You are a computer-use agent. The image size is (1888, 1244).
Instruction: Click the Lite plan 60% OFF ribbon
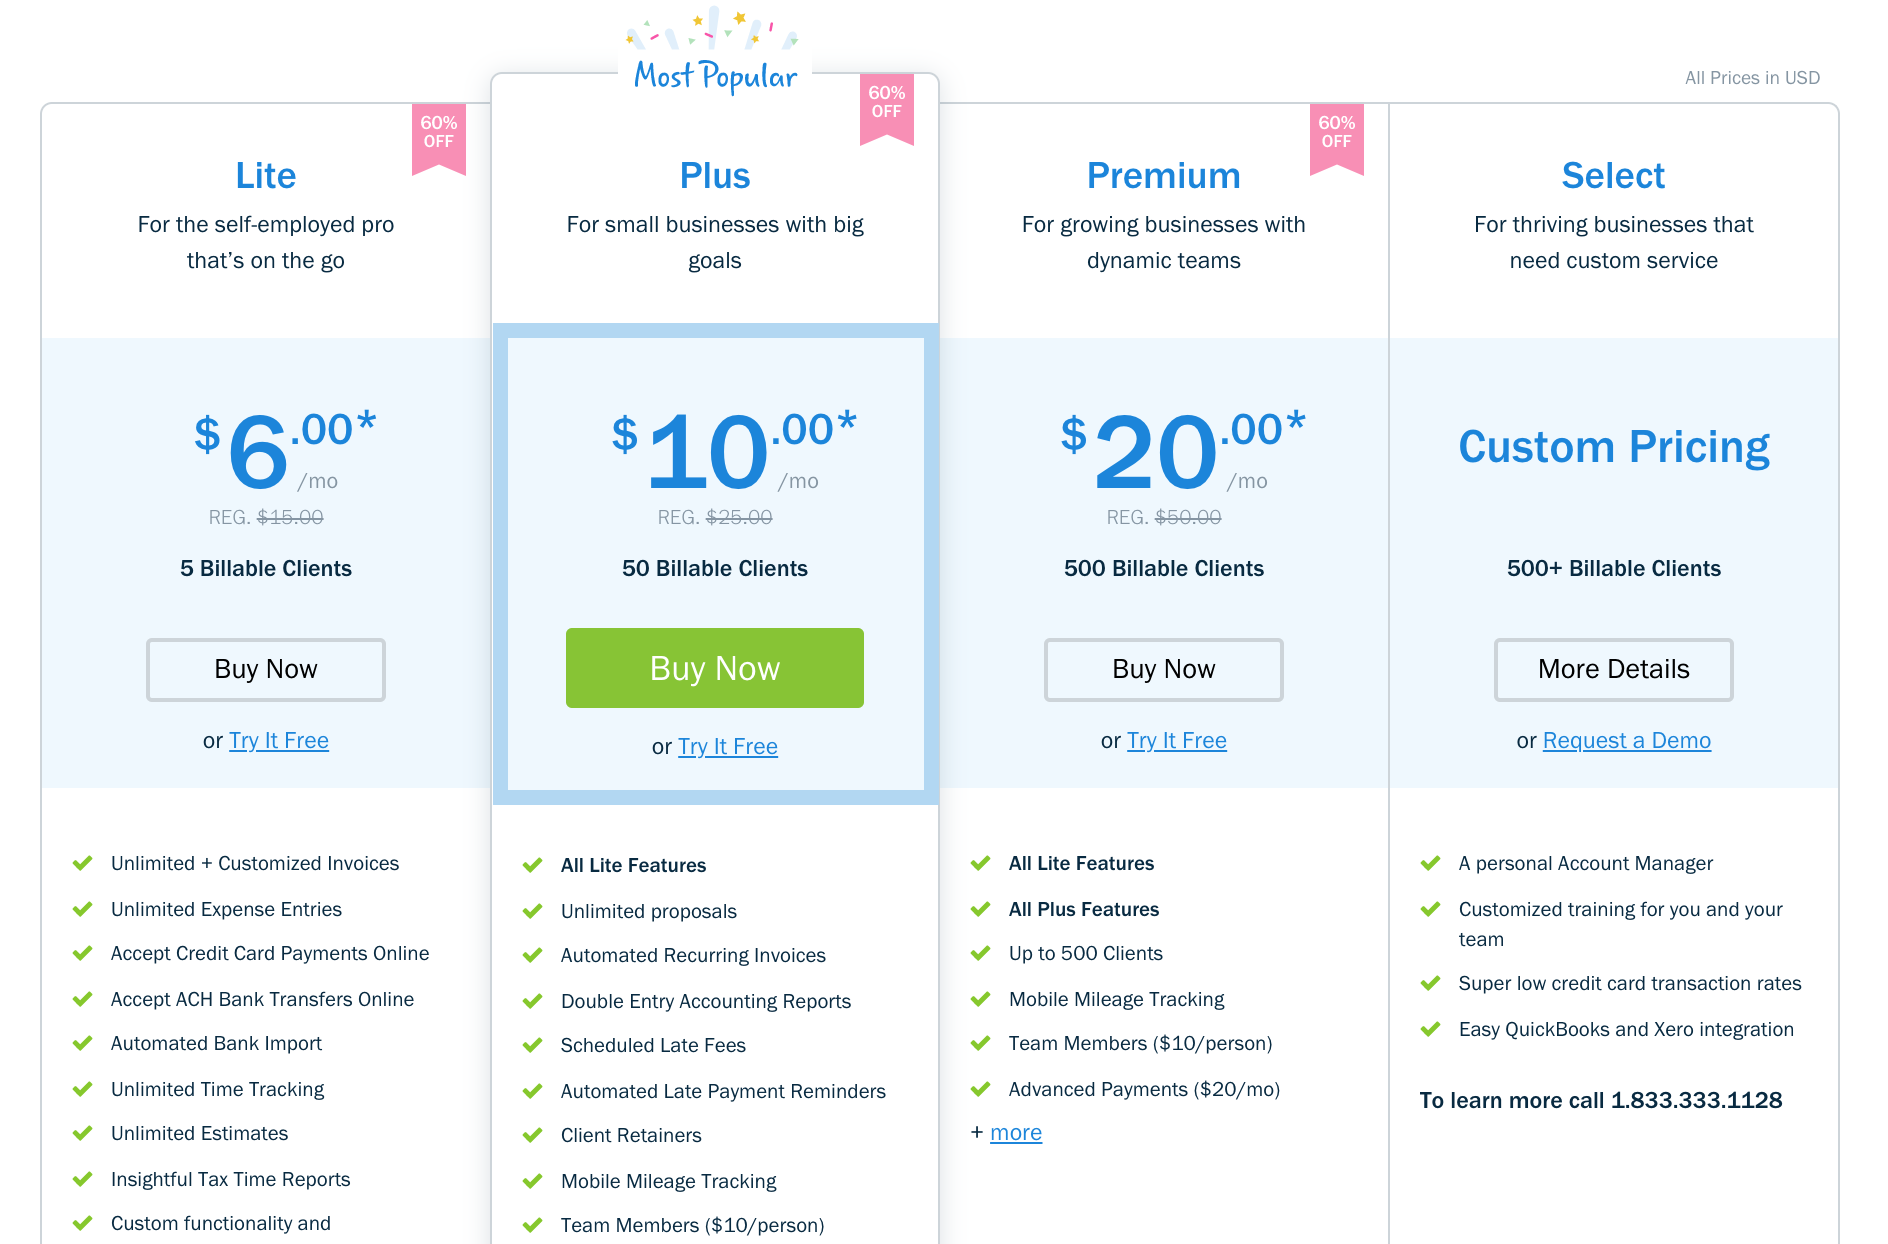tap(438, 139)
